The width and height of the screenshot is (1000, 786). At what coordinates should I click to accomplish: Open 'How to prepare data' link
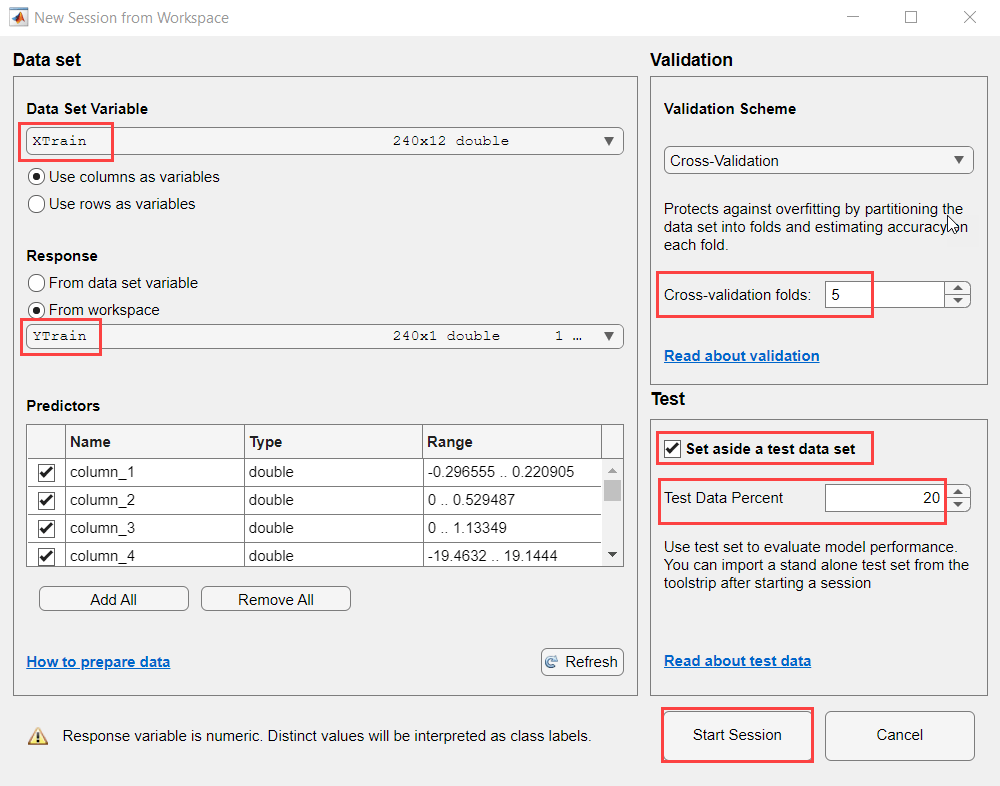point(98,662)
